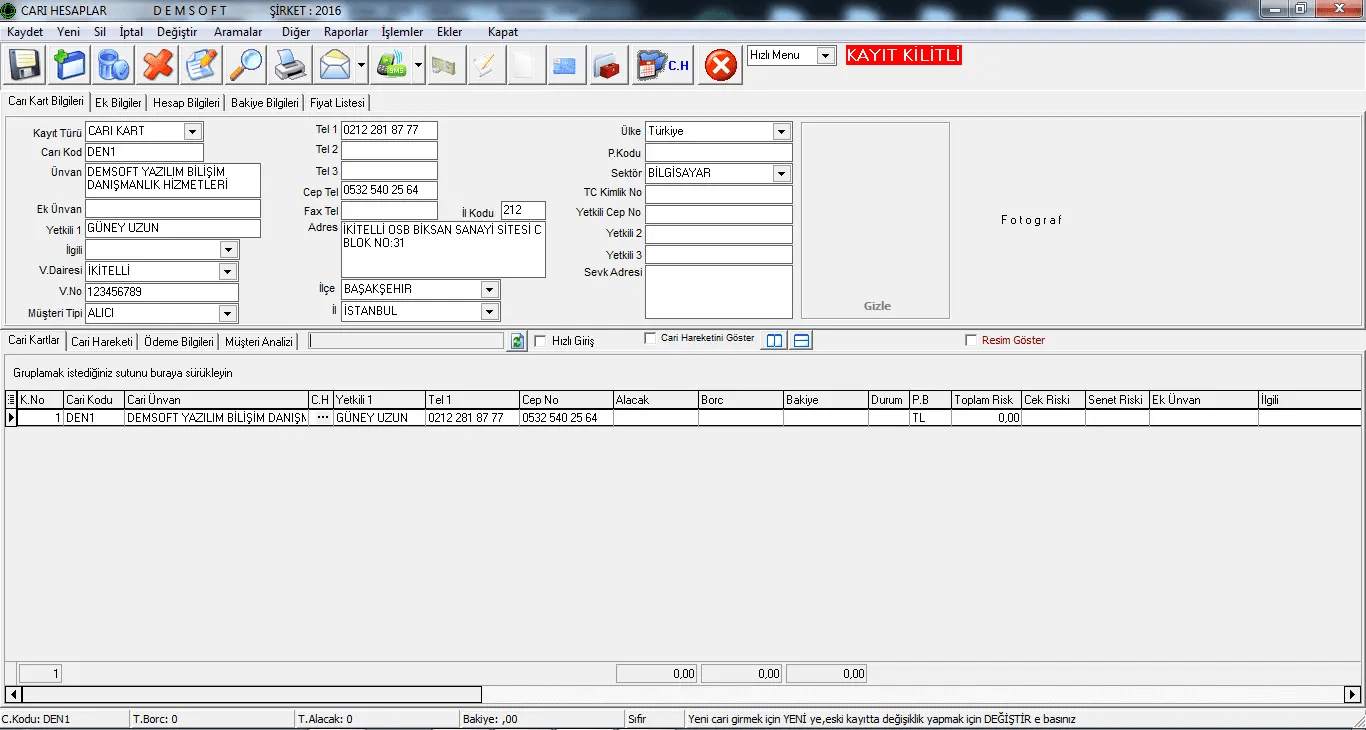1366x730 pixels.
Task: Click the SMS phone icon
Action: [x=391, y=65]
